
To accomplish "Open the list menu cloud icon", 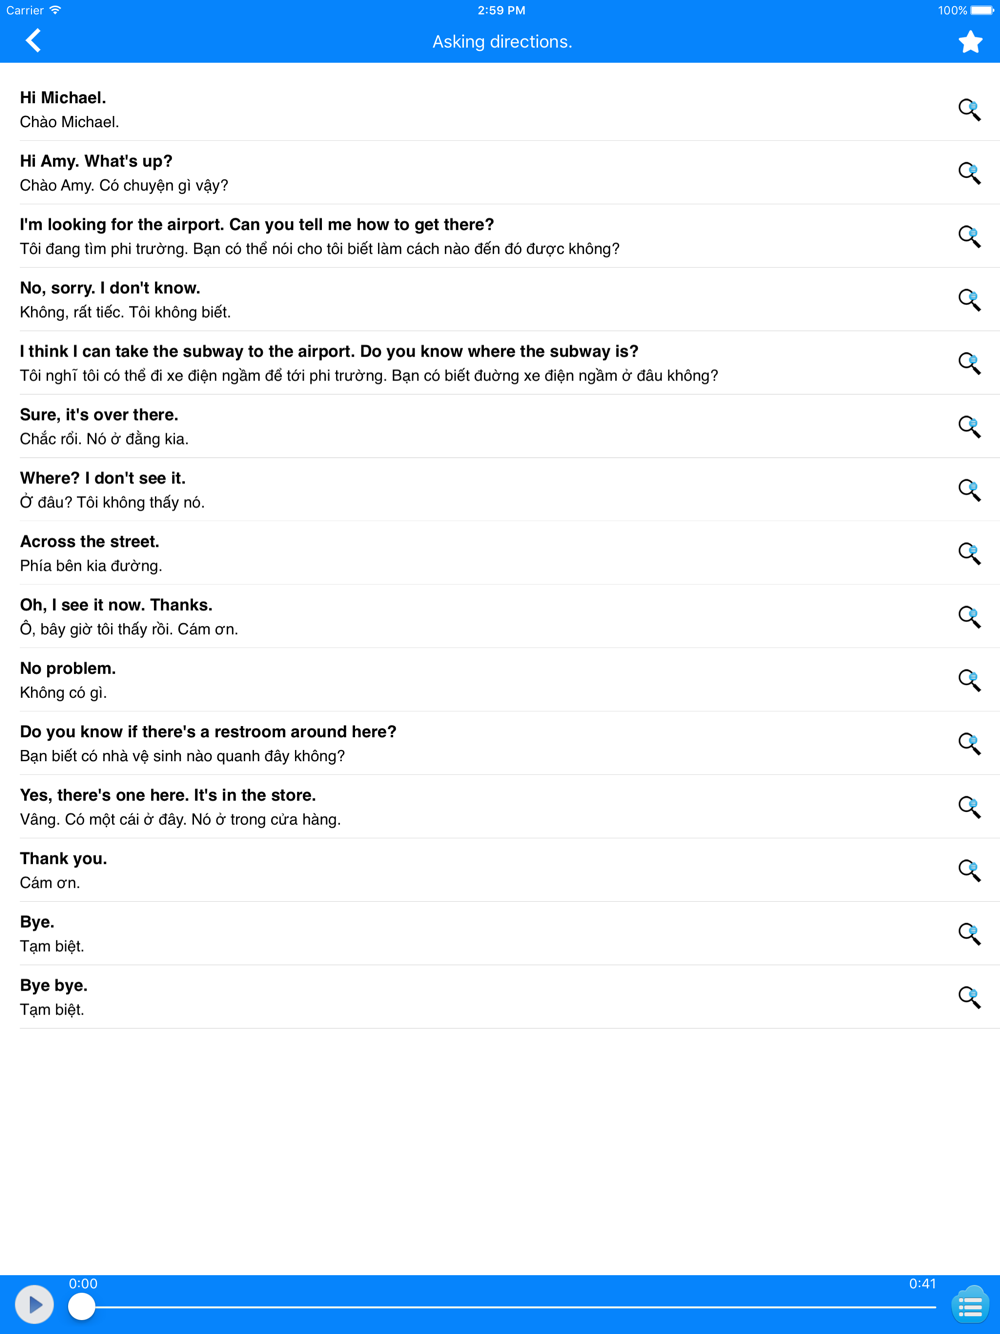I will pos(970,1305).
